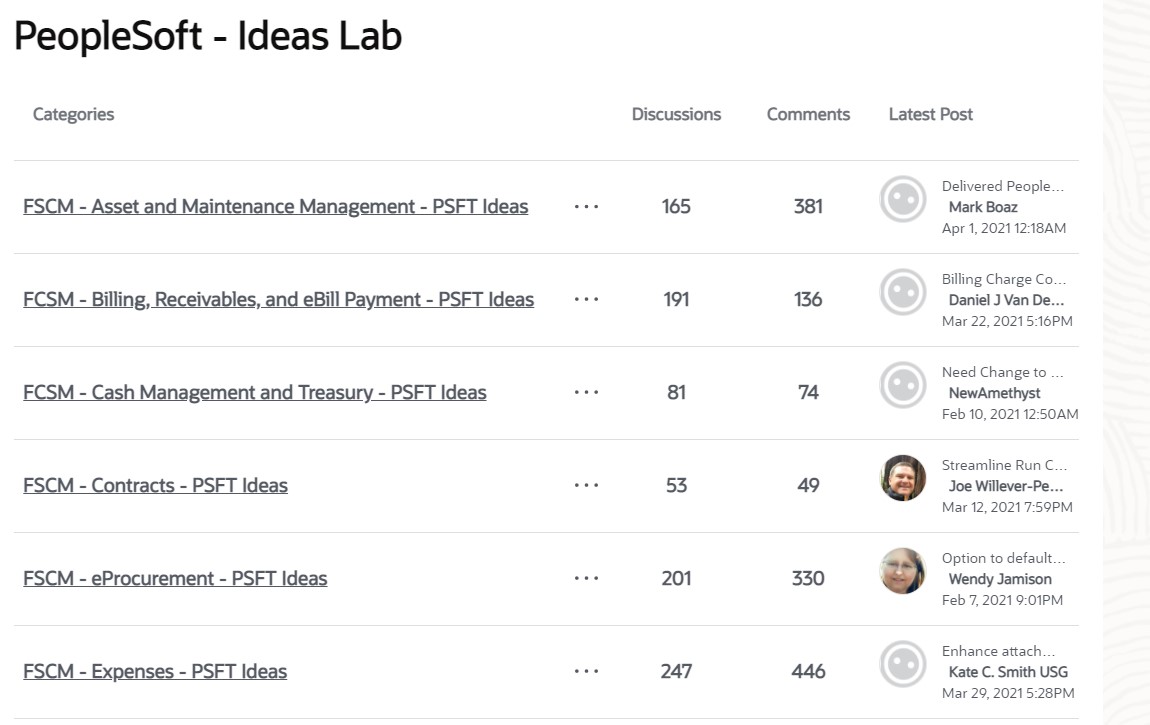Open options ellipsis for Contracts row
1150x725 pixels.
587,486
